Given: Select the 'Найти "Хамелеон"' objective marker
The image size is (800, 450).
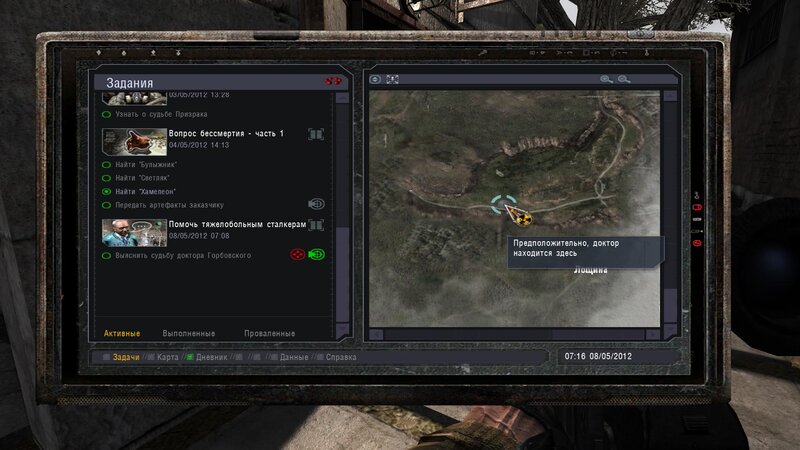Looking at the screenshot, I should 106,191.
